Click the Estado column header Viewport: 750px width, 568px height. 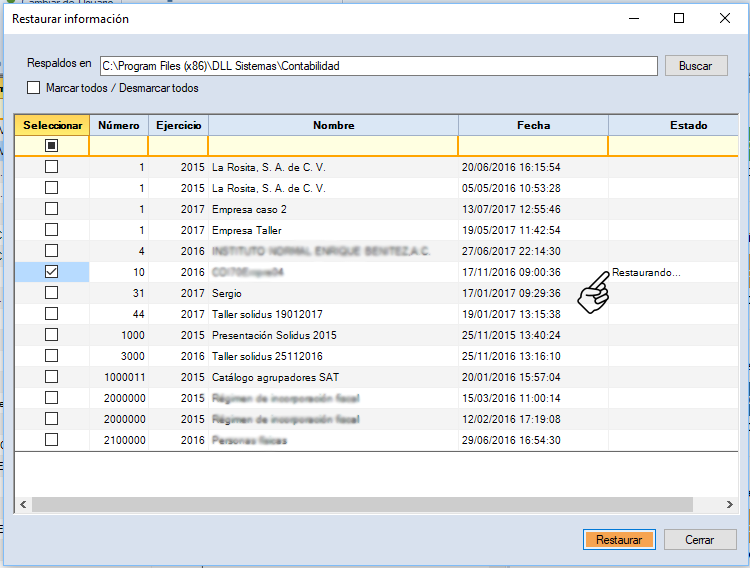(688, 126)
